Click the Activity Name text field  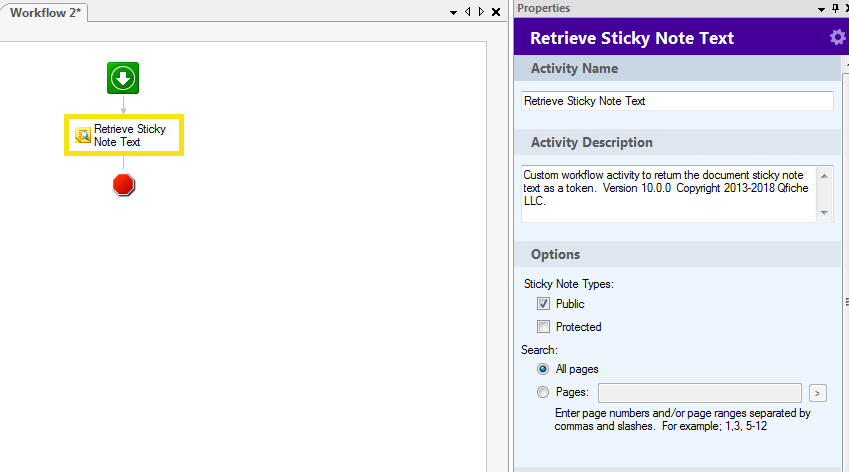pyautogui.click(x=677, y=101)
